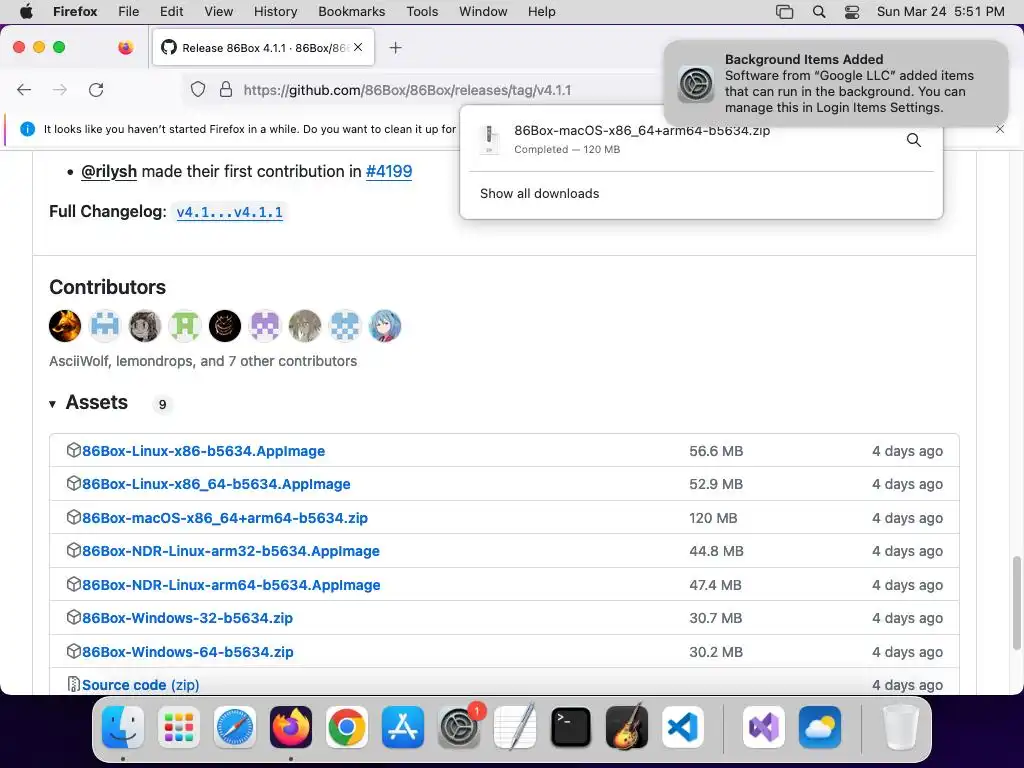Open the Weather cloud app in Dock
Screen dimensions: 1024x768
point(820,727)
